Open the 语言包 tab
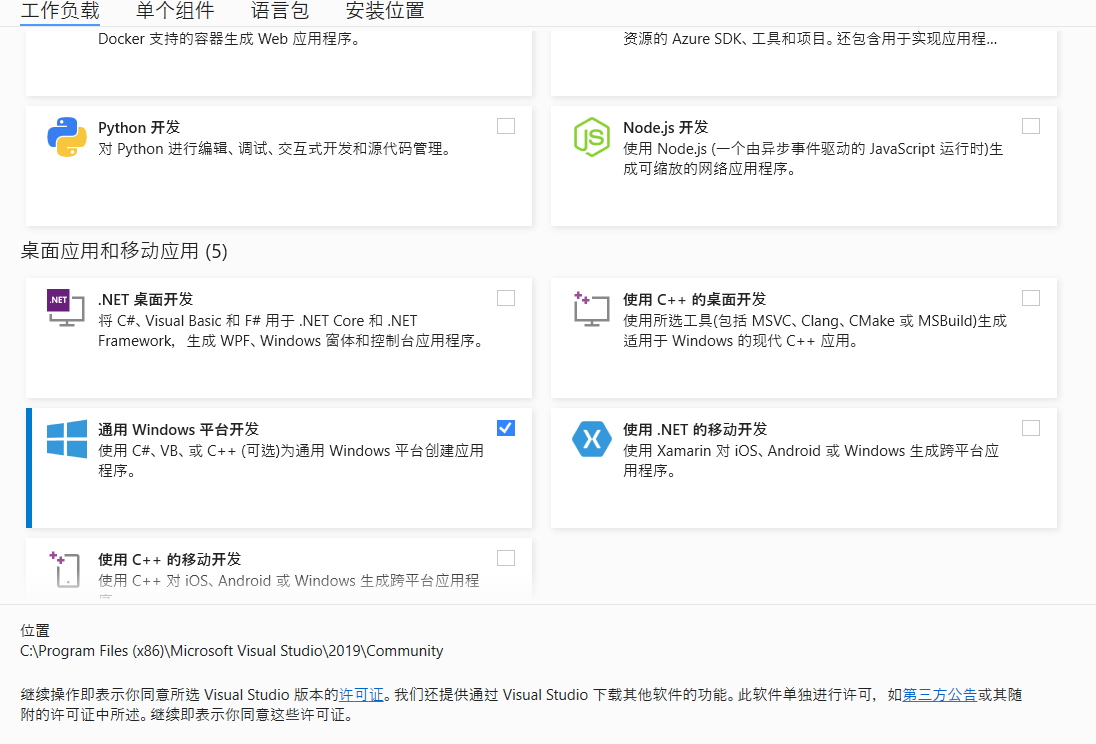The image size is (1096, 744). [x=280, y=12]
